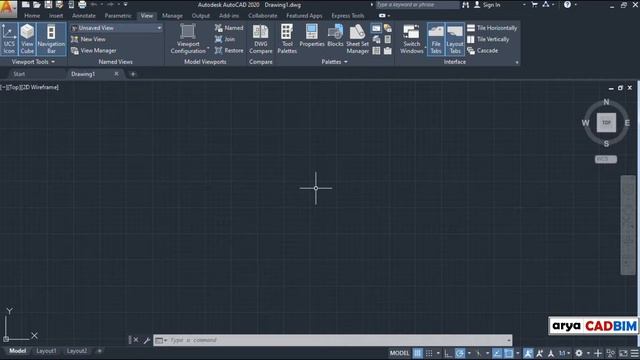Screen dimensions: 640x360
Task: Open the Add-ins ribbon tab
Action: point(229,16)
